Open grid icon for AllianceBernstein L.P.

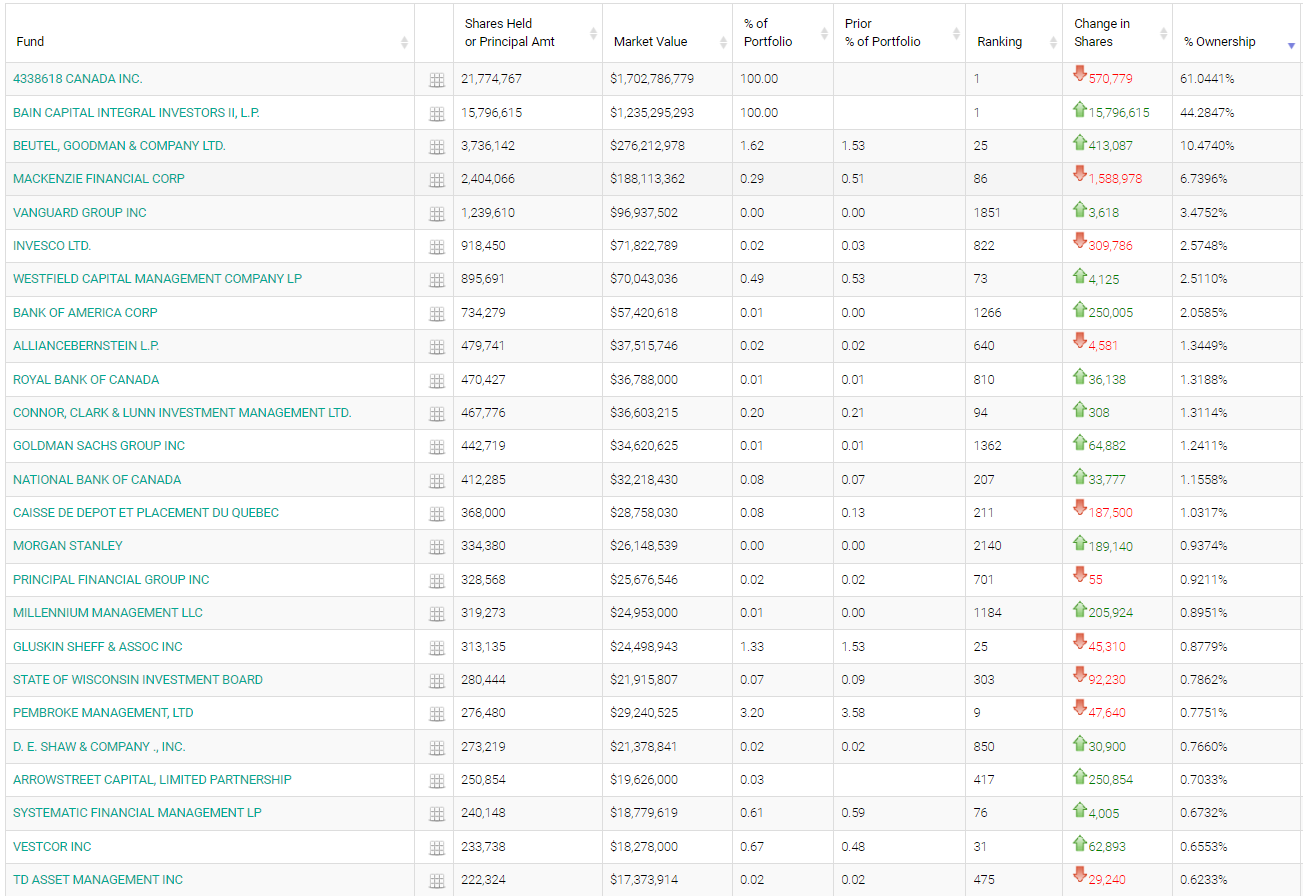[436, 347]
